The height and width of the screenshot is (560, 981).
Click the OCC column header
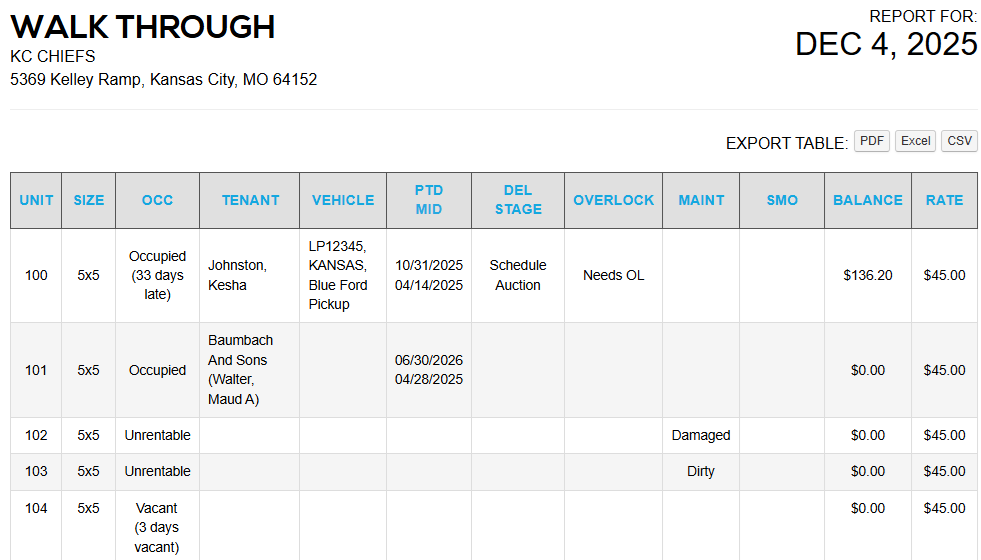[x=157, y=200]
